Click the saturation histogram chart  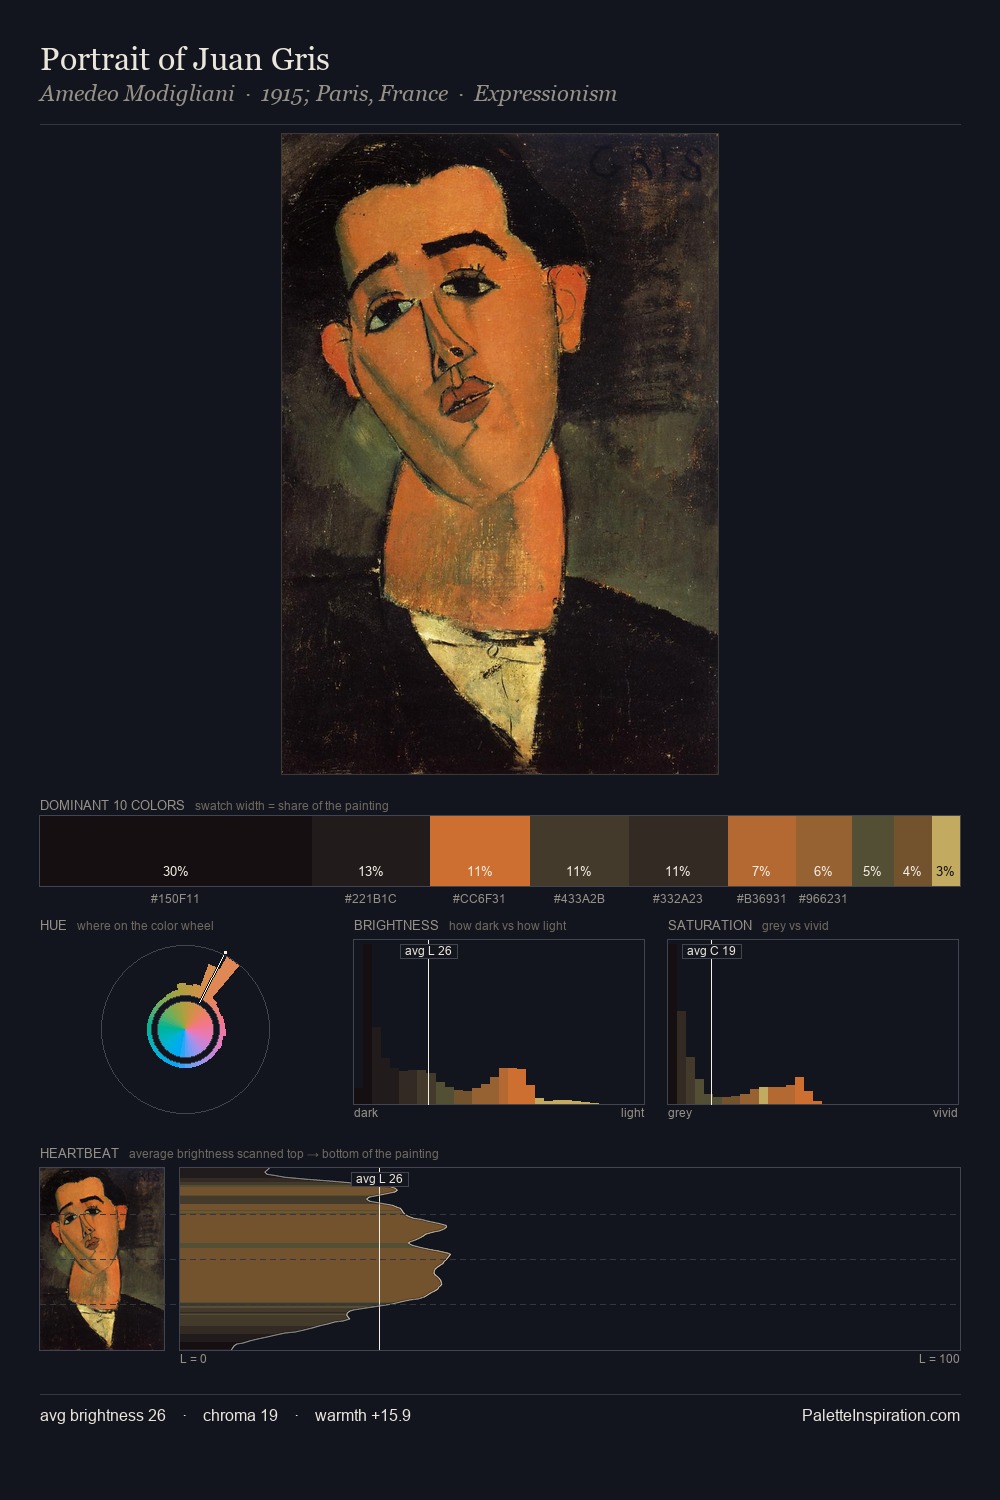click(813, 1022)
